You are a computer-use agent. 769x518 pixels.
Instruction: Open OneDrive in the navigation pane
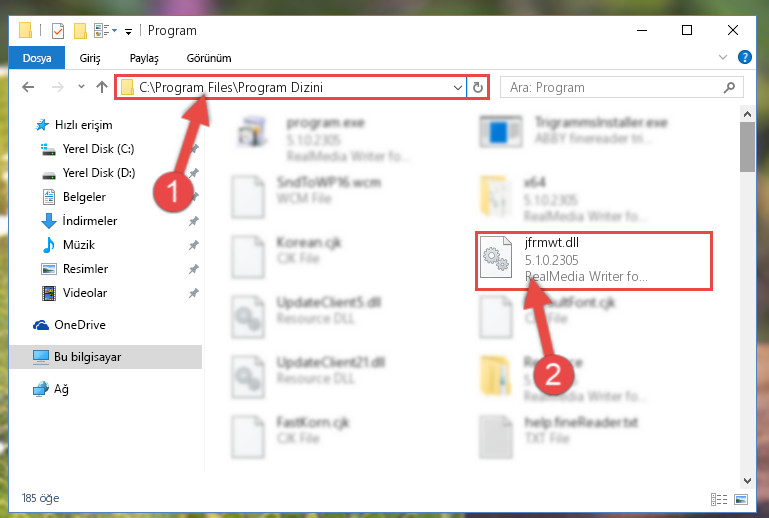tap(79, 325)
